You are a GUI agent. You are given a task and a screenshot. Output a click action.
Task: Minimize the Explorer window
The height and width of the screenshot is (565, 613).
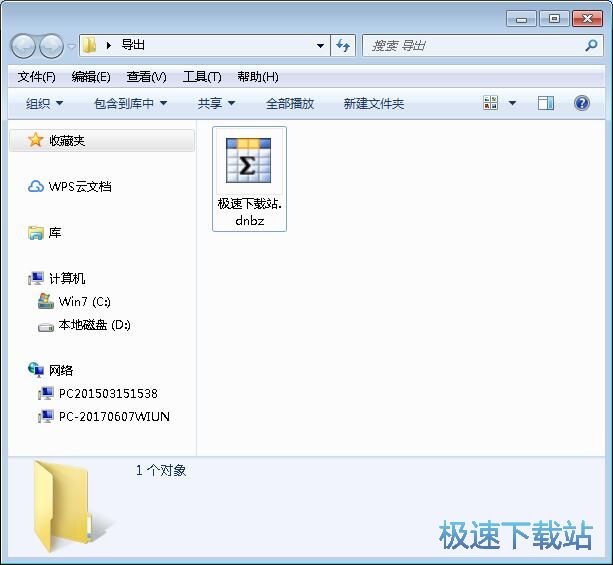point(521,19)
